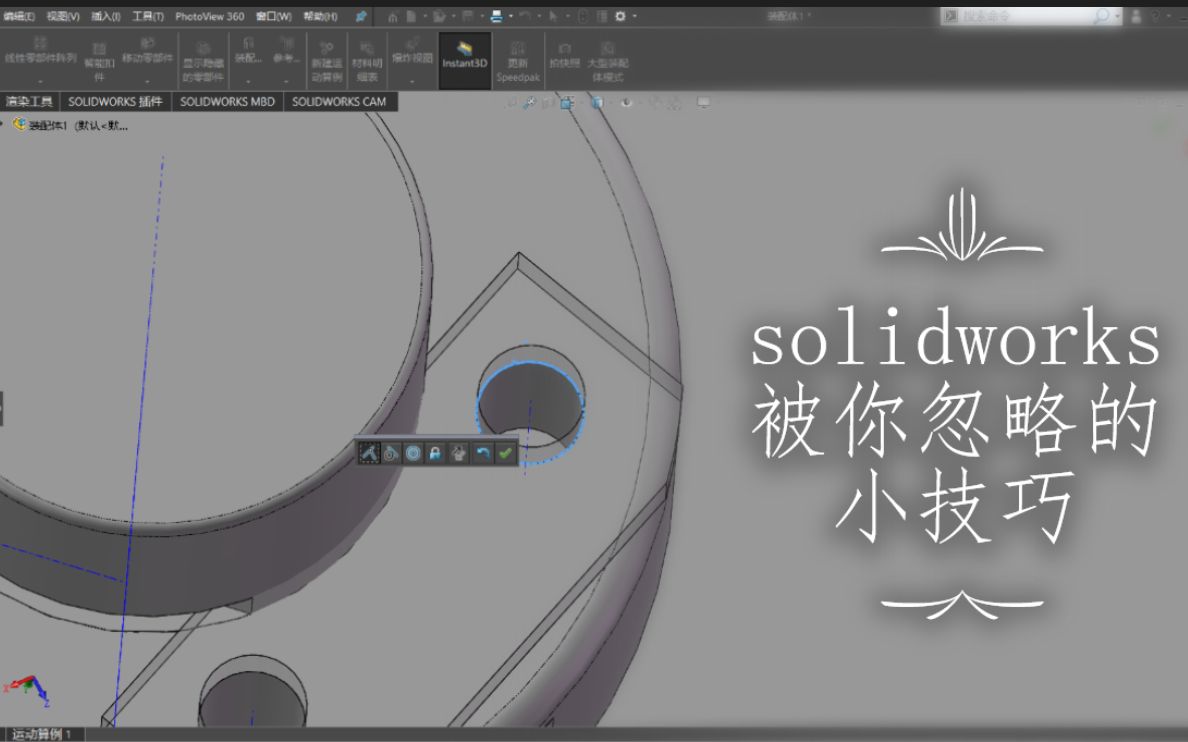Click the 更新 Speedpak icon
This screenshot has height=742, width=1188.
click(516, 58)
